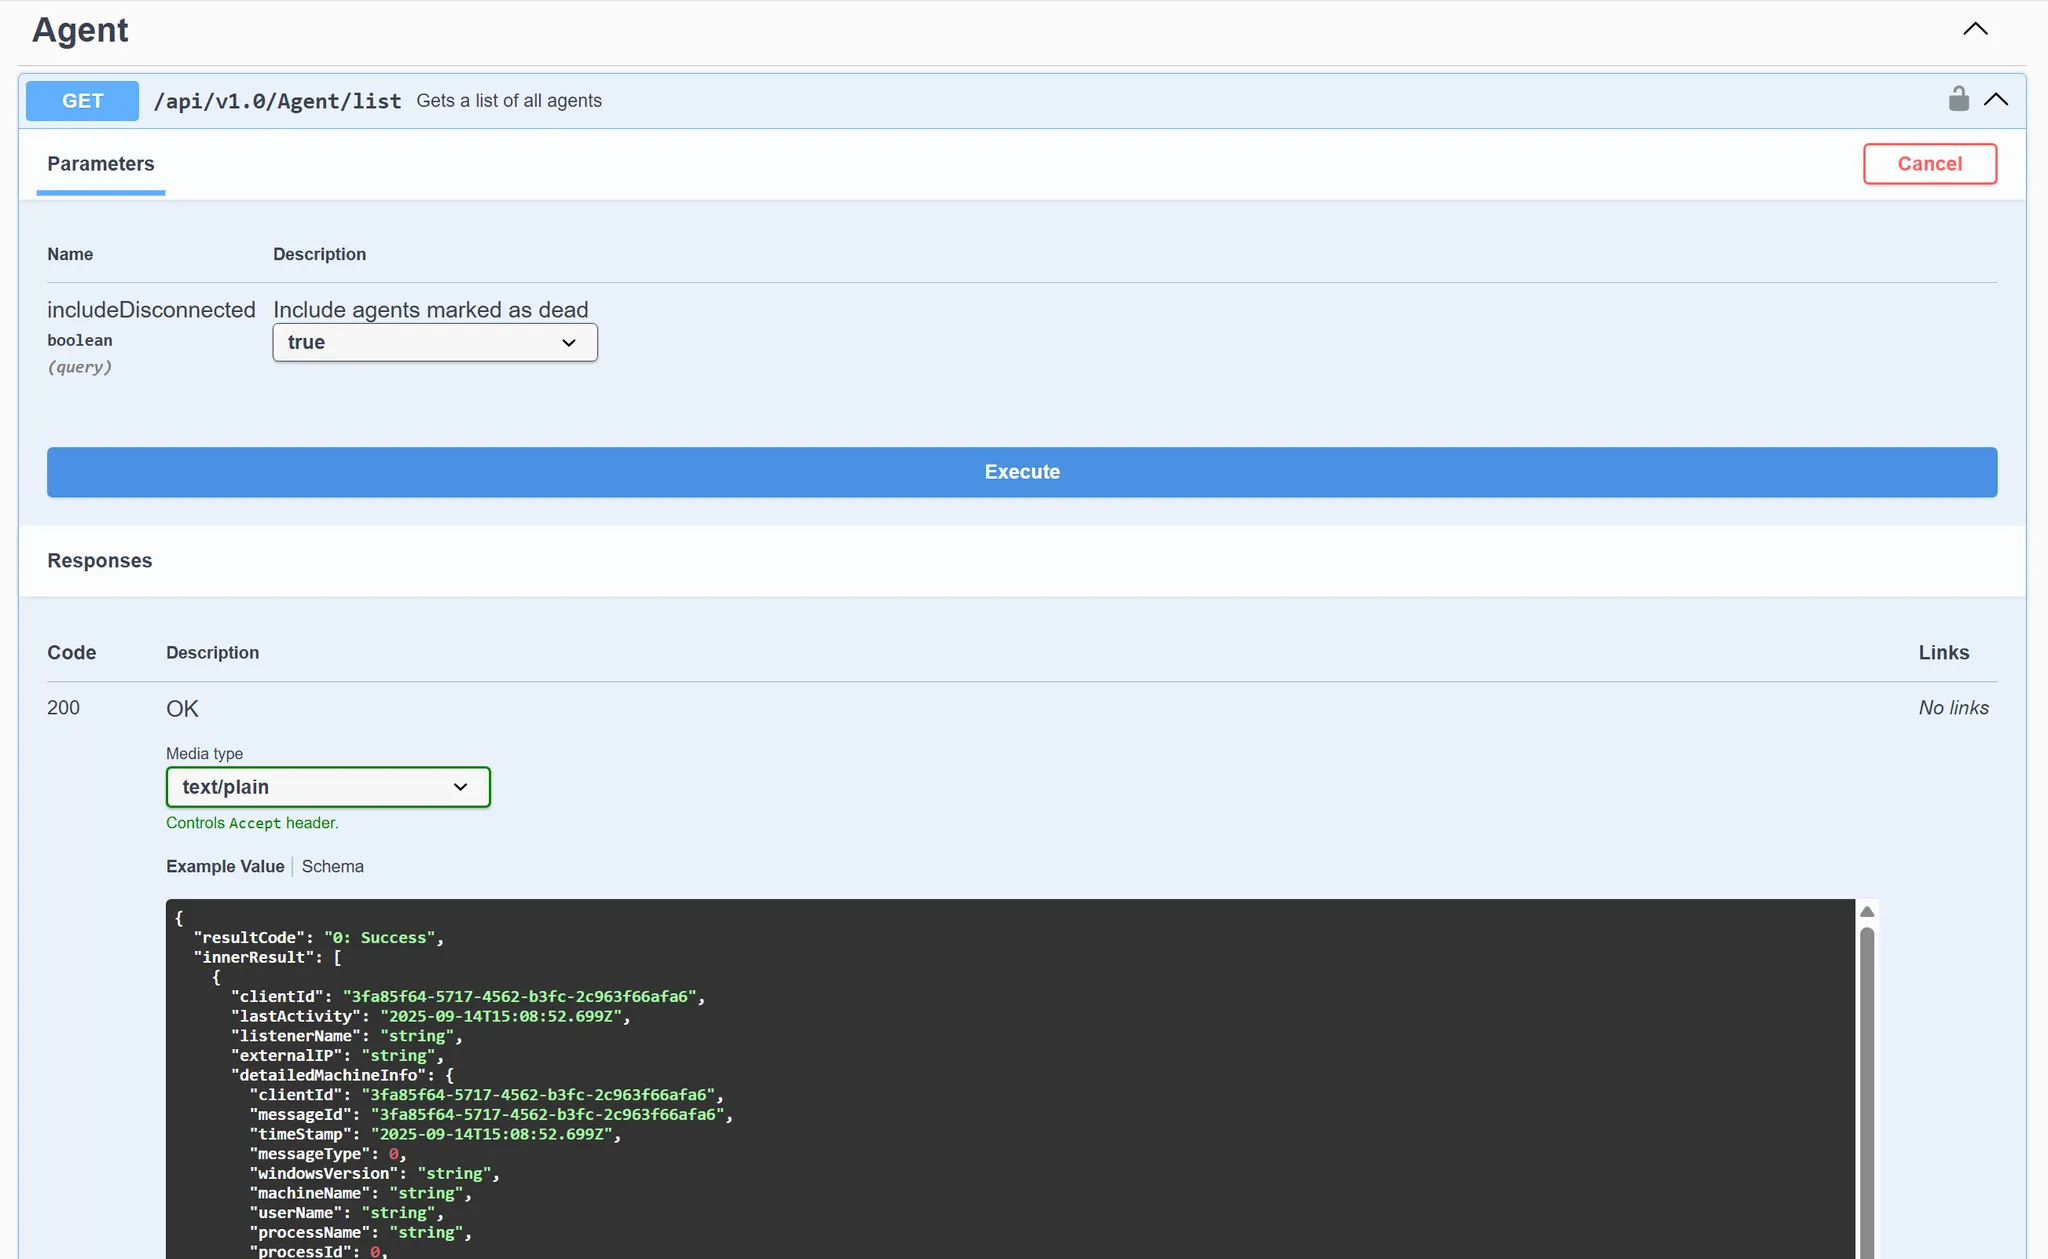The image size is (2048, 1259).
Task: Click the blue GET method badge
Action: coord(82,101)
